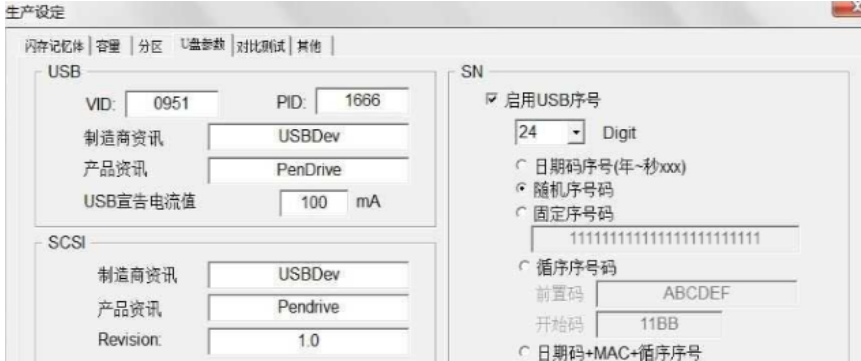Select the 固定序号码 radio button
Screen dimensions: 861x361
coord(522,214)
